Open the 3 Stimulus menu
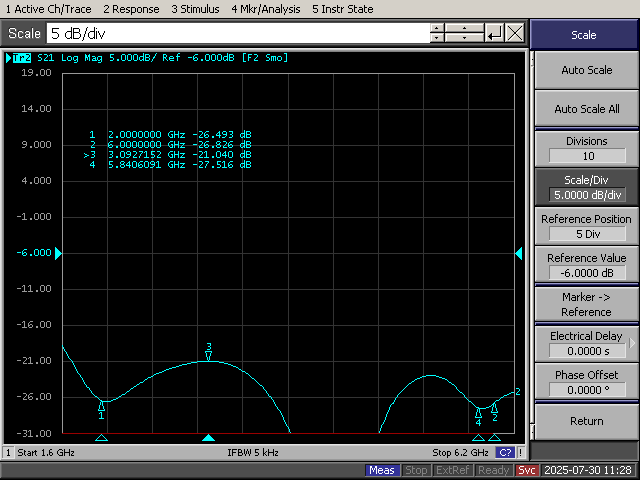This screenshot has height=480, width=640. (x=195, y=9)
